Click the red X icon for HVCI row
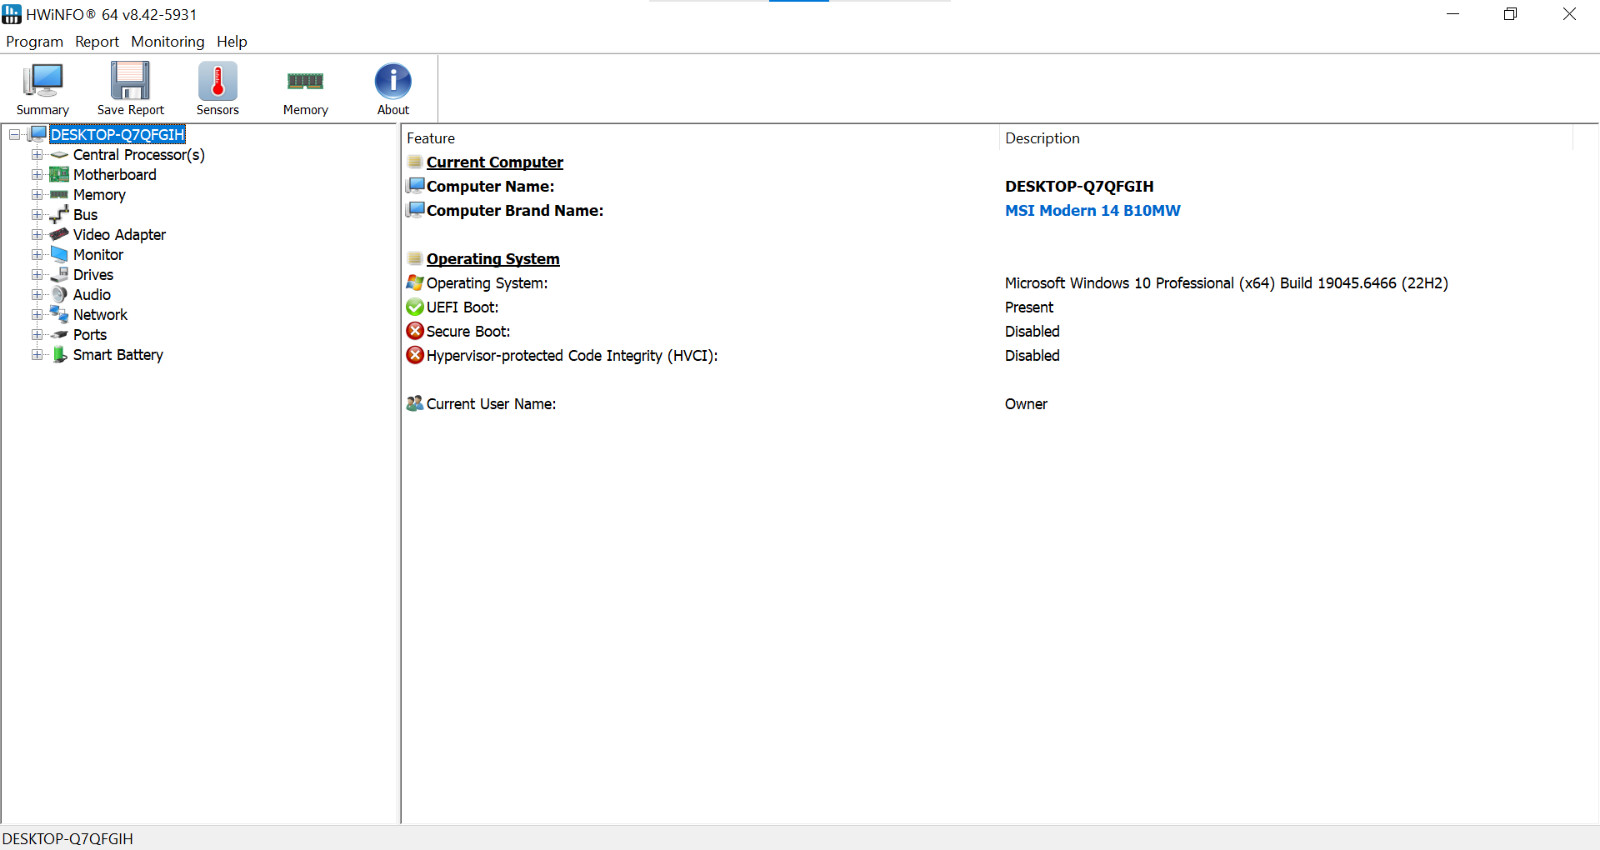 click(415, 355)
